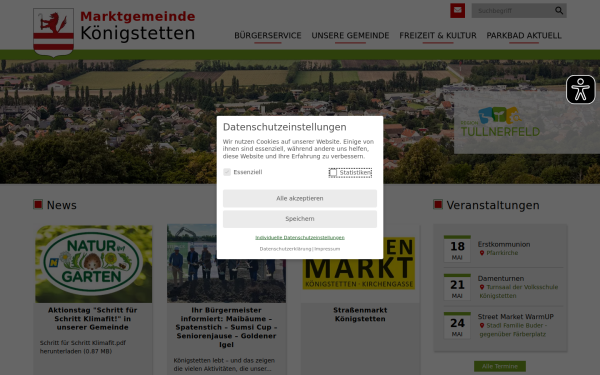Click the red square icon beside Veranstaltungen
This screenshot has width=600, height=375.
pos(438,204)
